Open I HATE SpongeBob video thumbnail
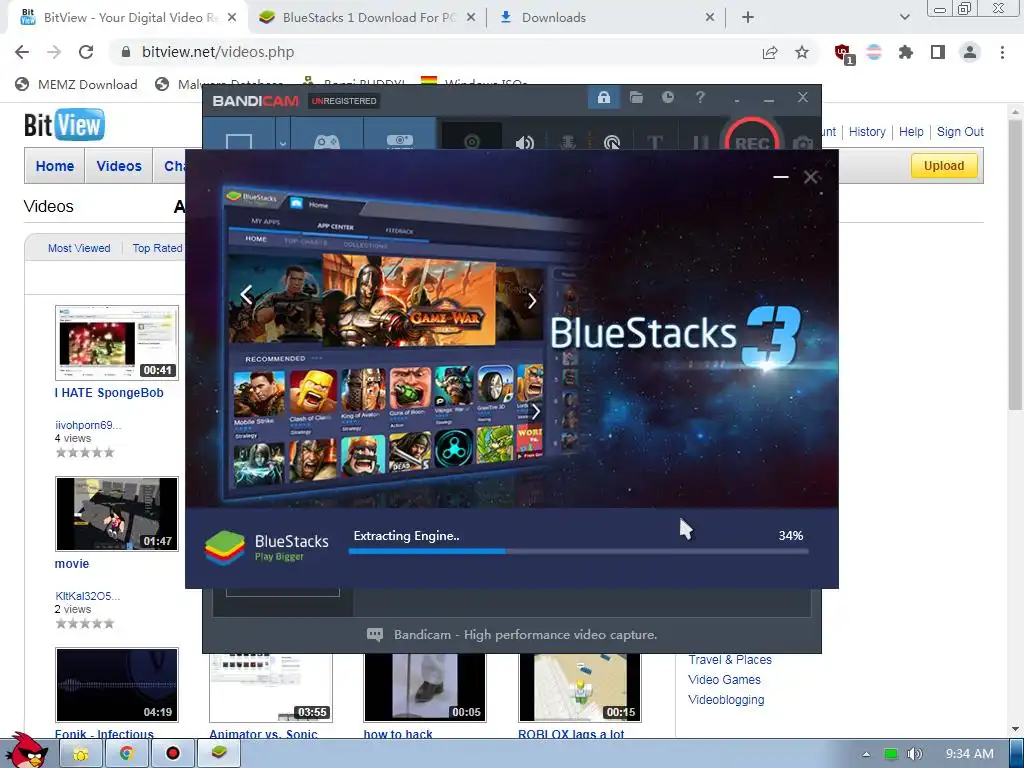 coord(117,343)
